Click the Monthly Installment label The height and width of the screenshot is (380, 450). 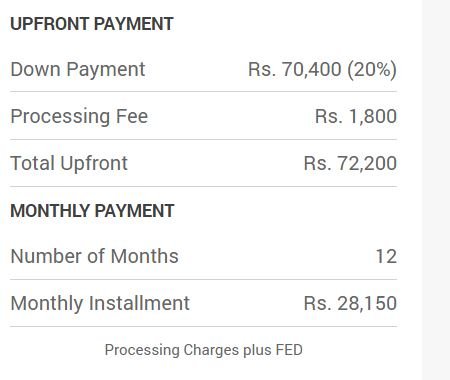tap(100, 303)
